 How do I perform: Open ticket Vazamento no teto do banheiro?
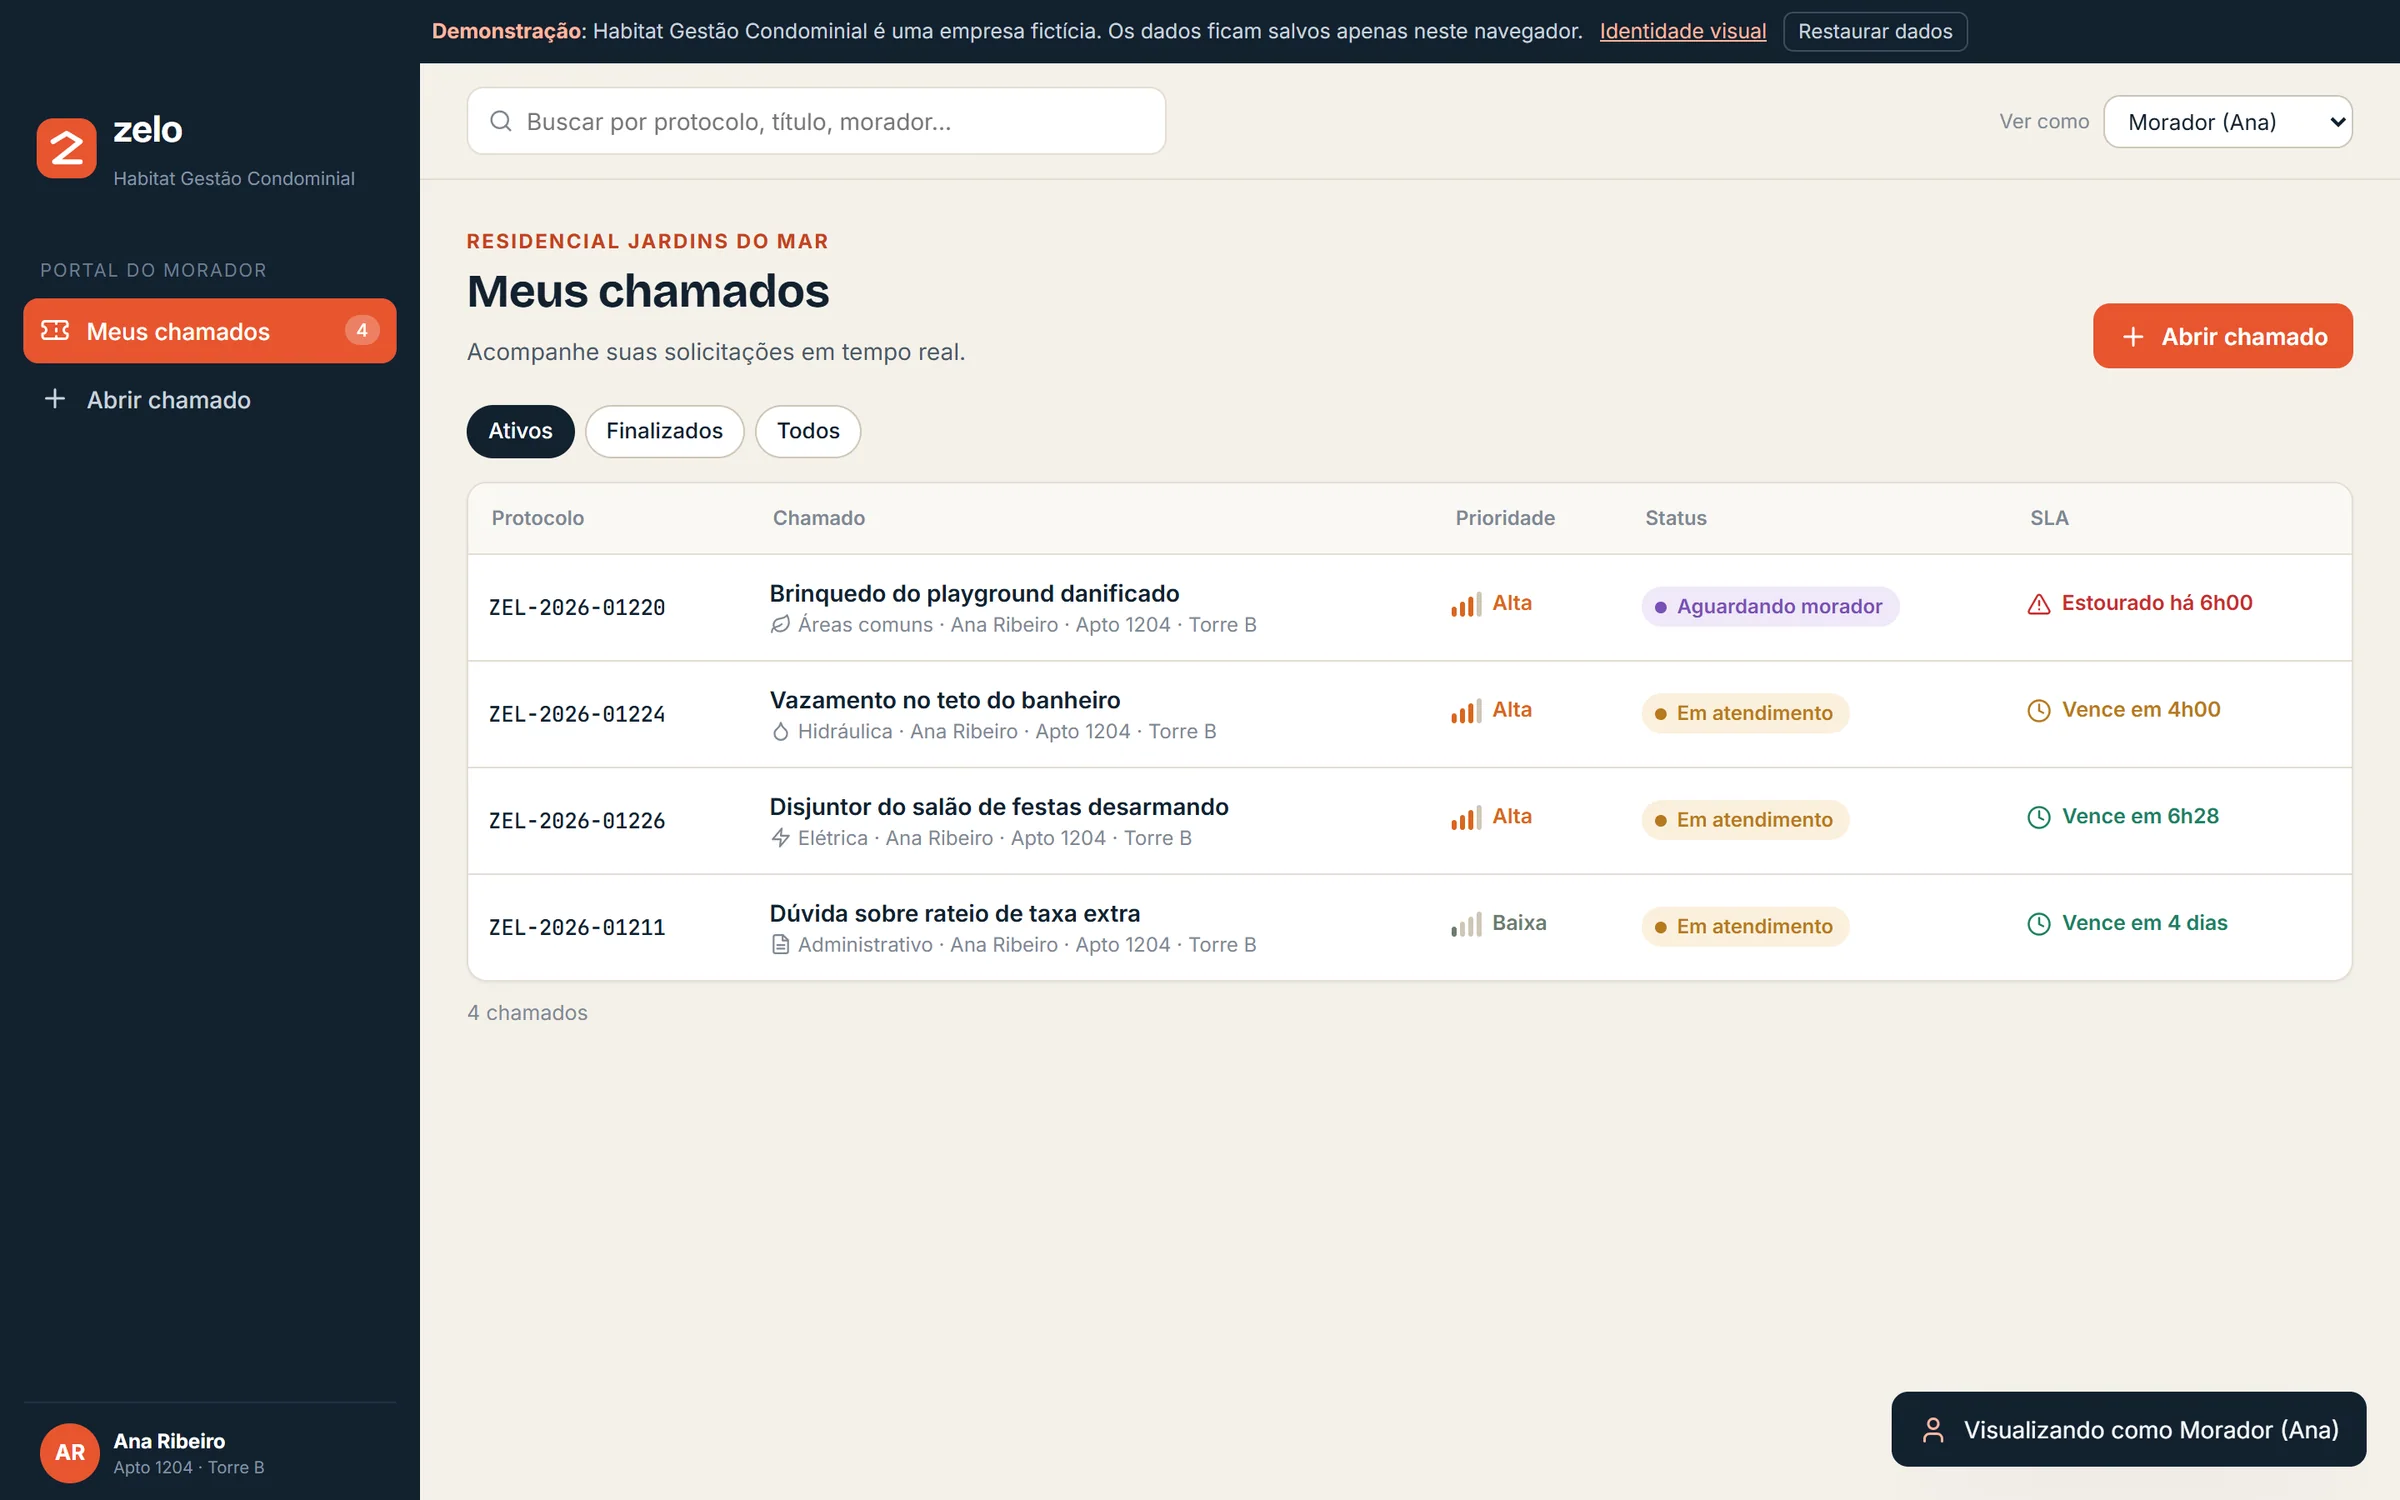click(945, 700)
